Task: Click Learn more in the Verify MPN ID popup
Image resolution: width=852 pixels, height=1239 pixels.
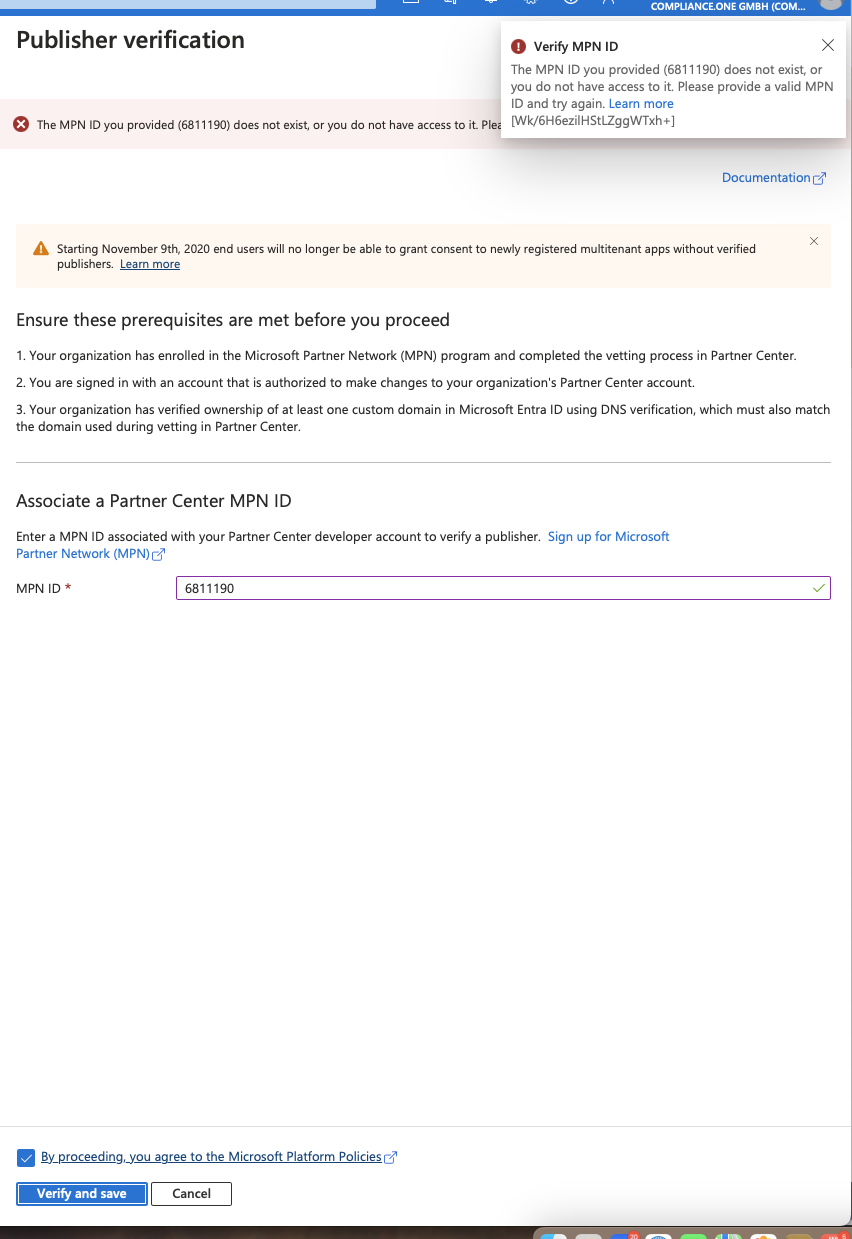Action: click(640, 103)
